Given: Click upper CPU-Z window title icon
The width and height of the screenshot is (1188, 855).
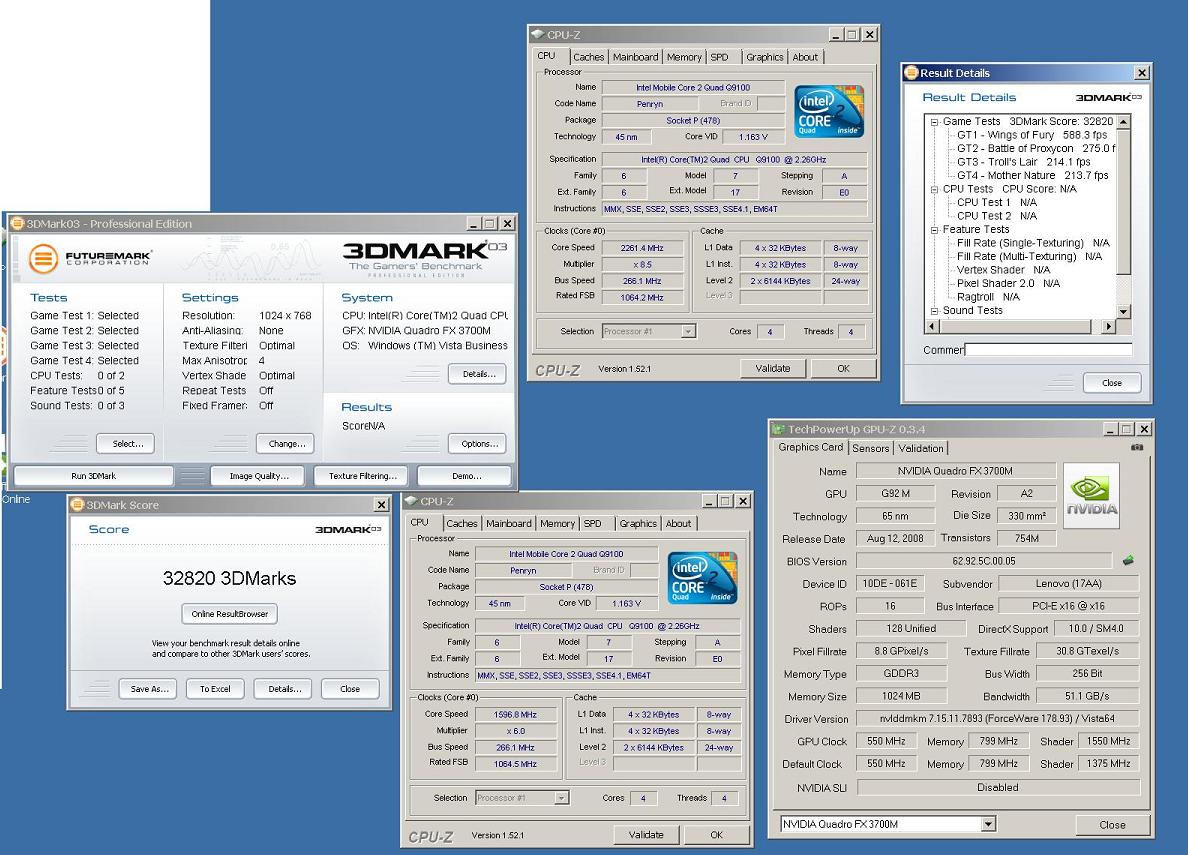Looking at the screenshot, I should click(x=537, y=34).
